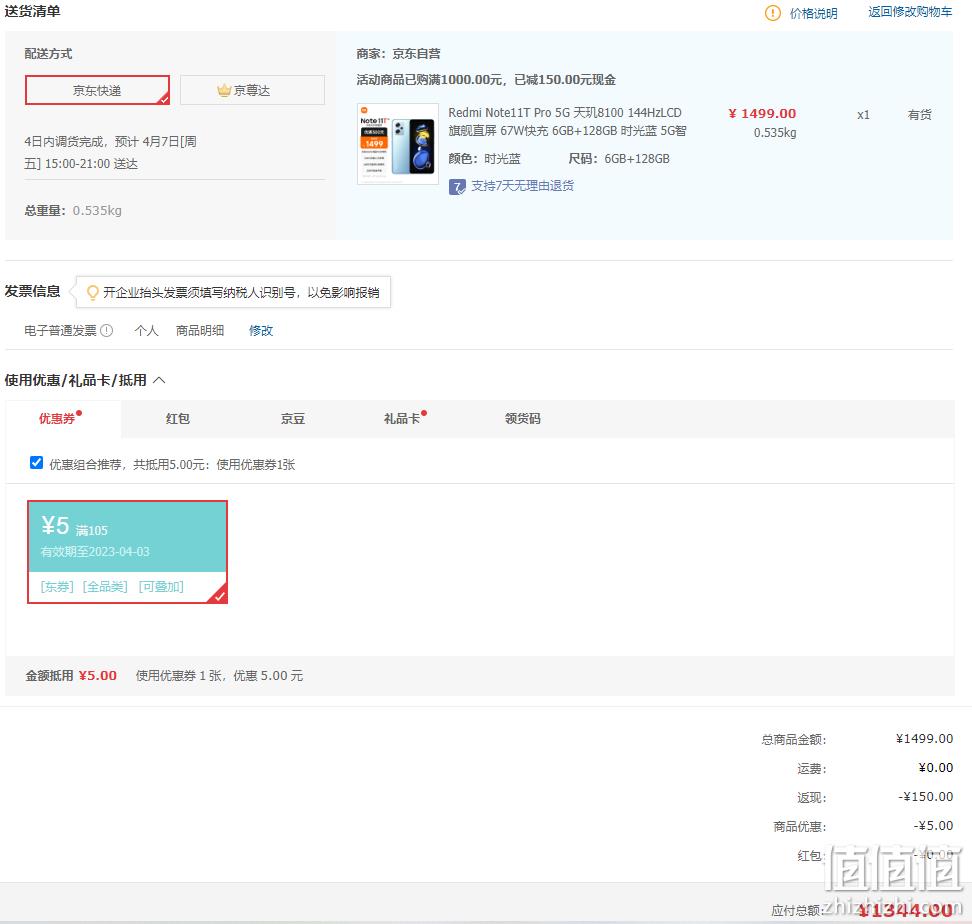Open the 价格说明 link

[x=813, y=14]
